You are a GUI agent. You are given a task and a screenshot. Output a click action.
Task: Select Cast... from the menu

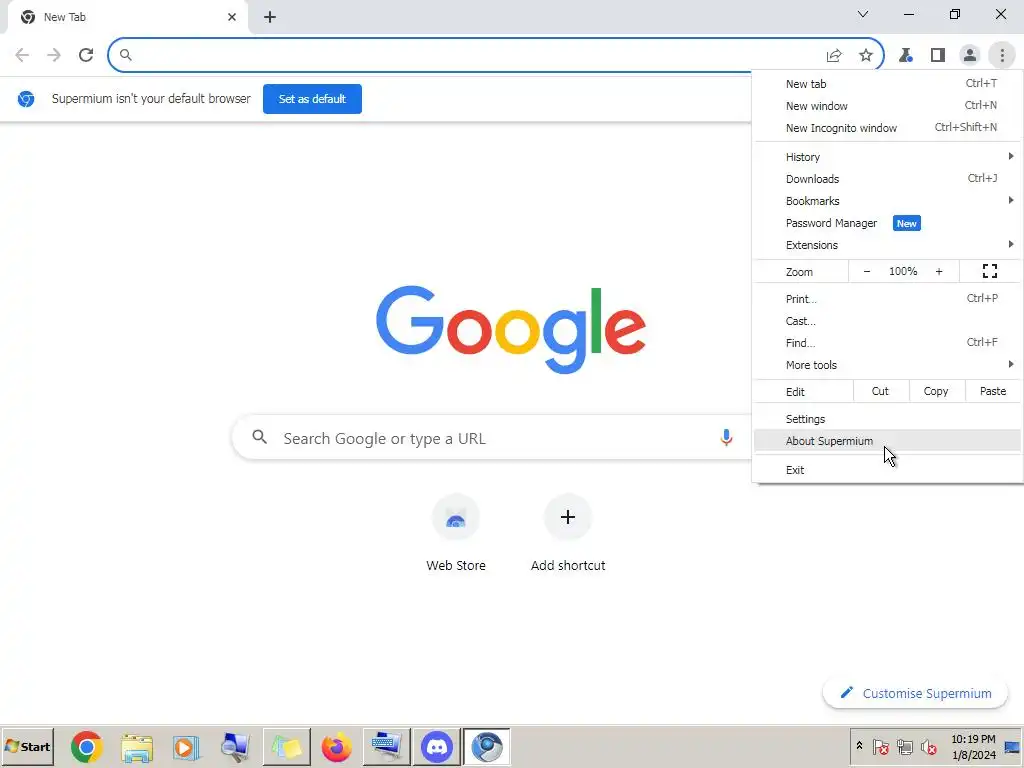(x=888, y=321)
